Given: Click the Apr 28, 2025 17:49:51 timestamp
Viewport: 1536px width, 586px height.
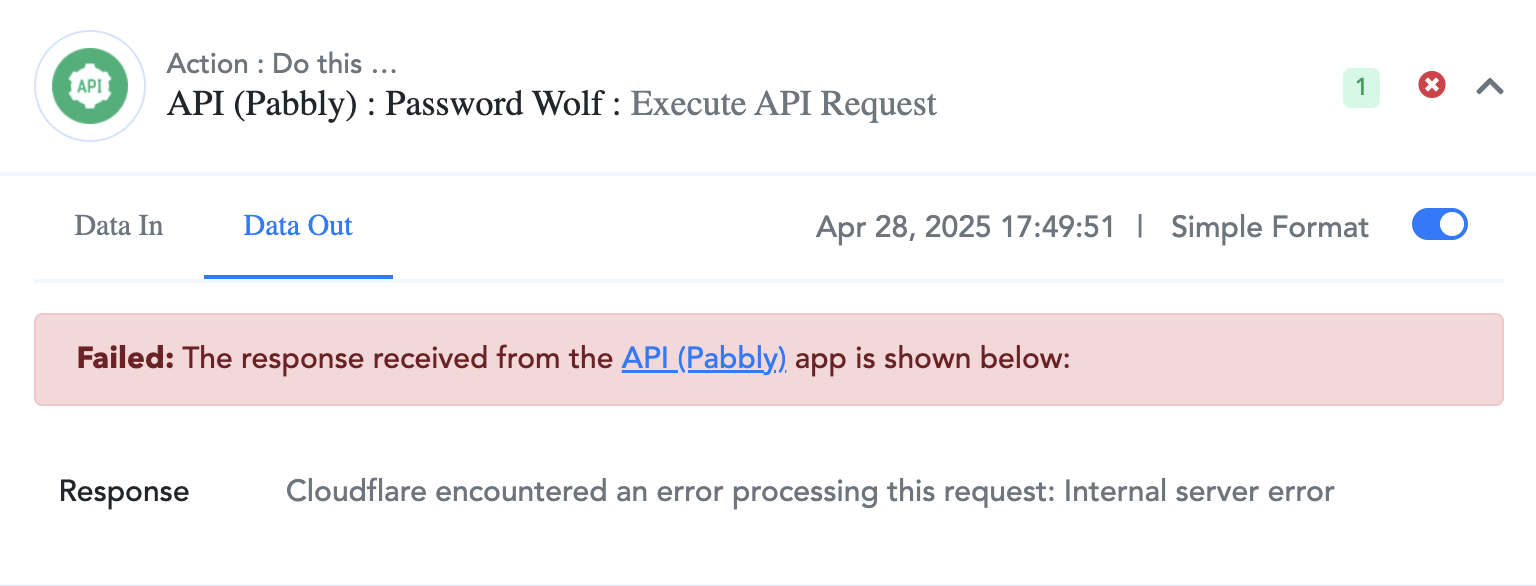Looking at the screenshot, I should (965, 227).
